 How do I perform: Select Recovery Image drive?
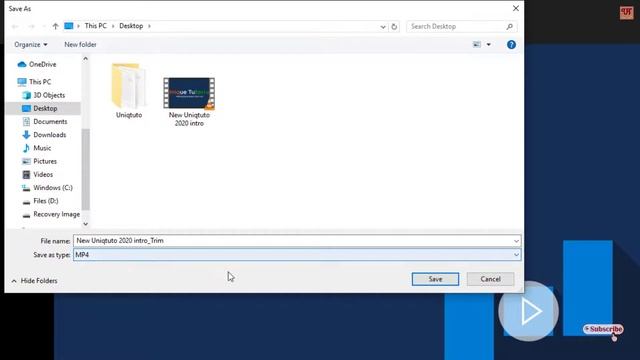56,214
